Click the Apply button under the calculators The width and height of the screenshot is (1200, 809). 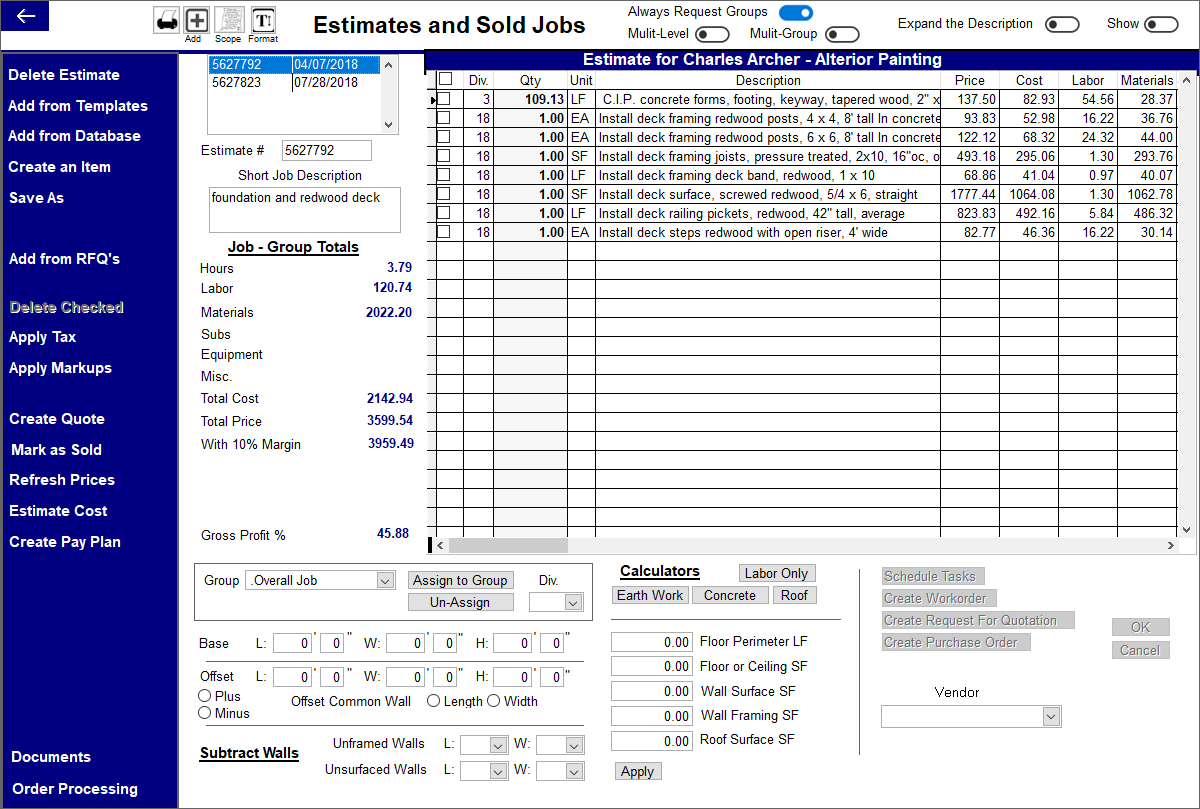[x=638, y=771]
